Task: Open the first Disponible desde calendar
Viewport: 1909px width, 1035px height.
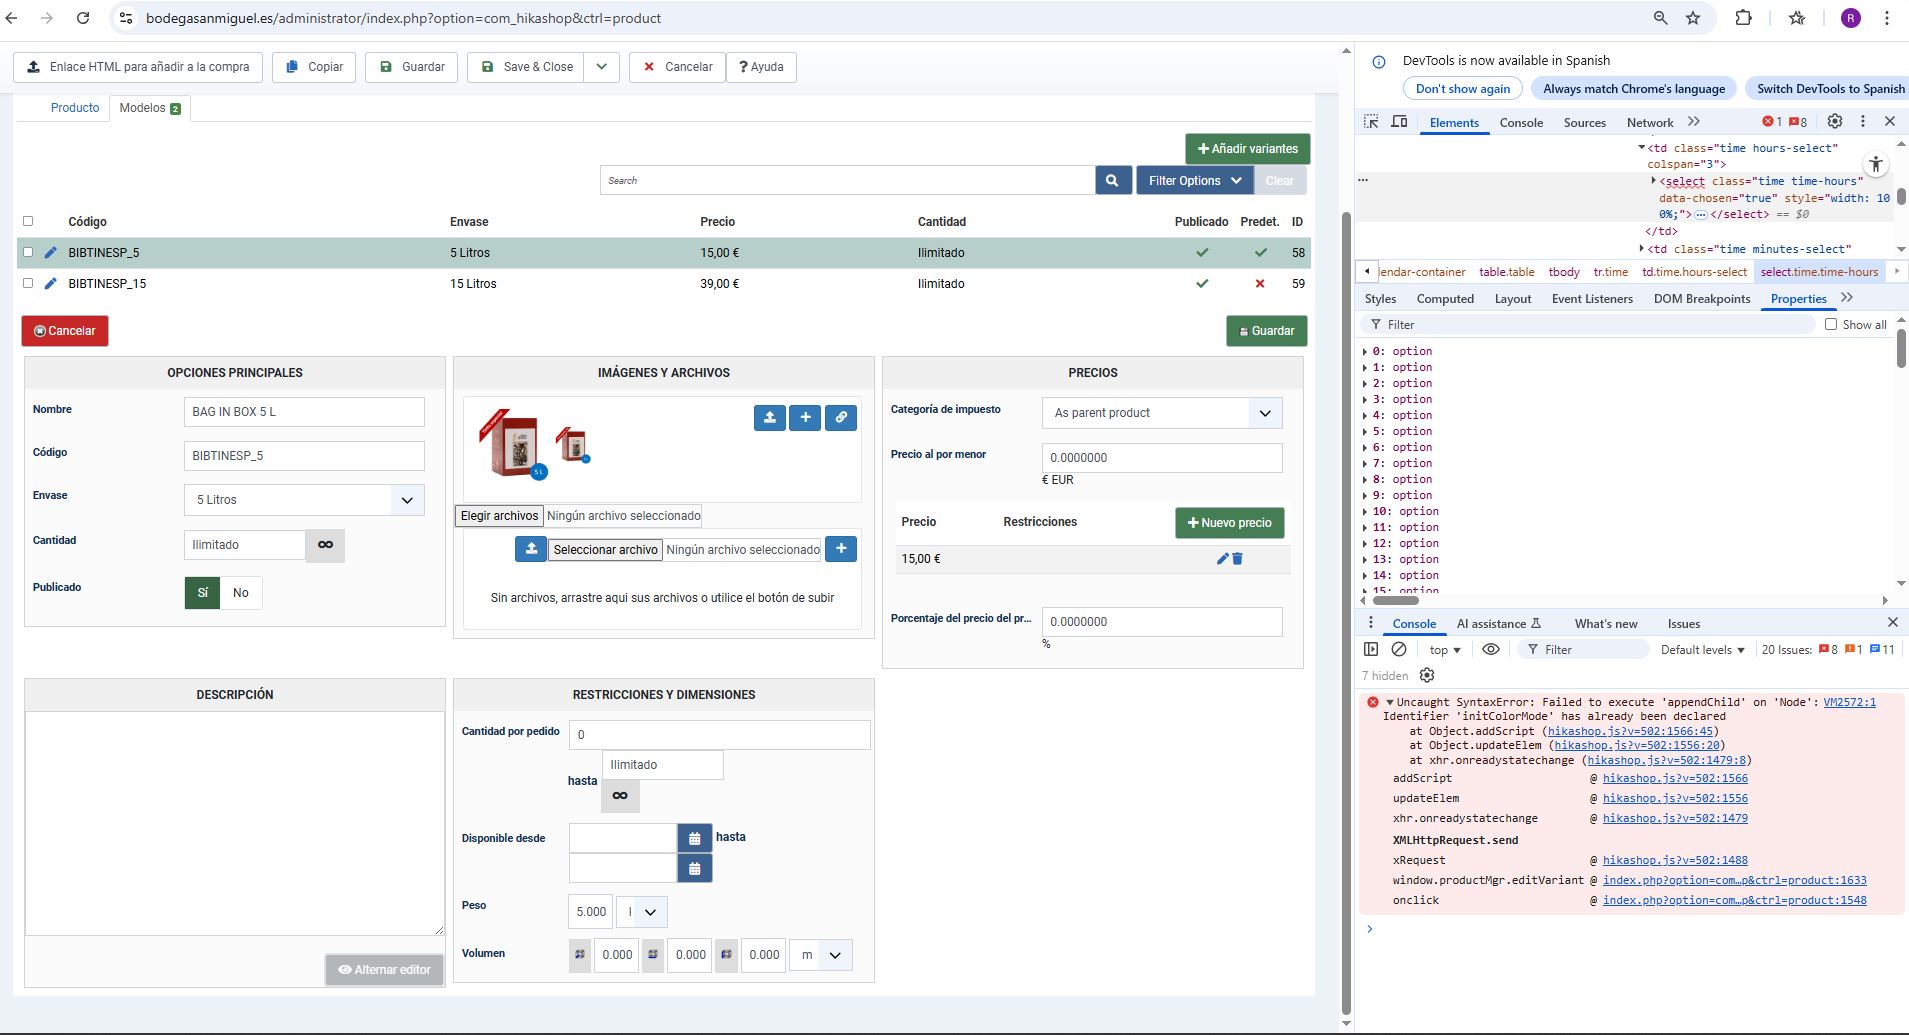Action: (x=694, y=838)
